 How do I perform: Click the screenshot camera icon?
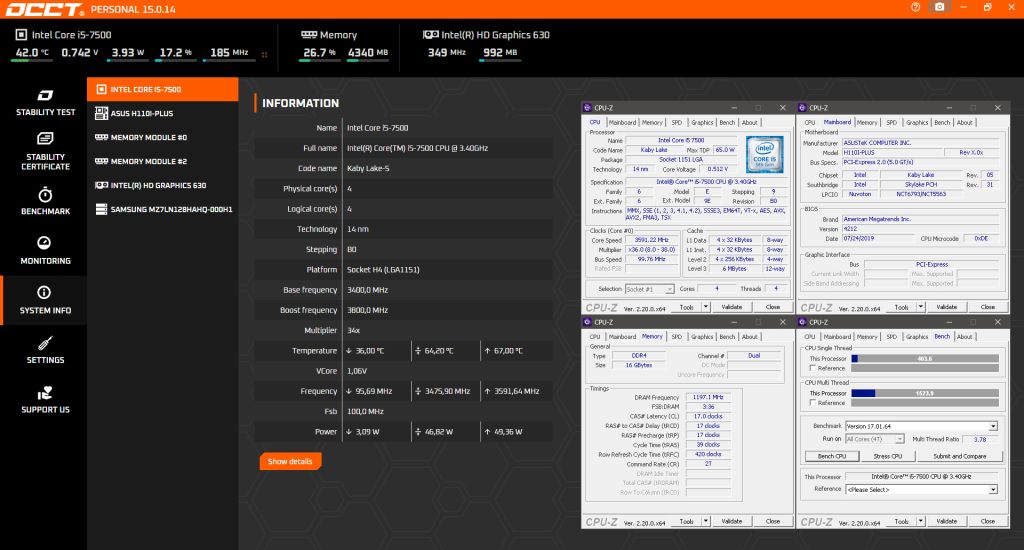[940, 7]
